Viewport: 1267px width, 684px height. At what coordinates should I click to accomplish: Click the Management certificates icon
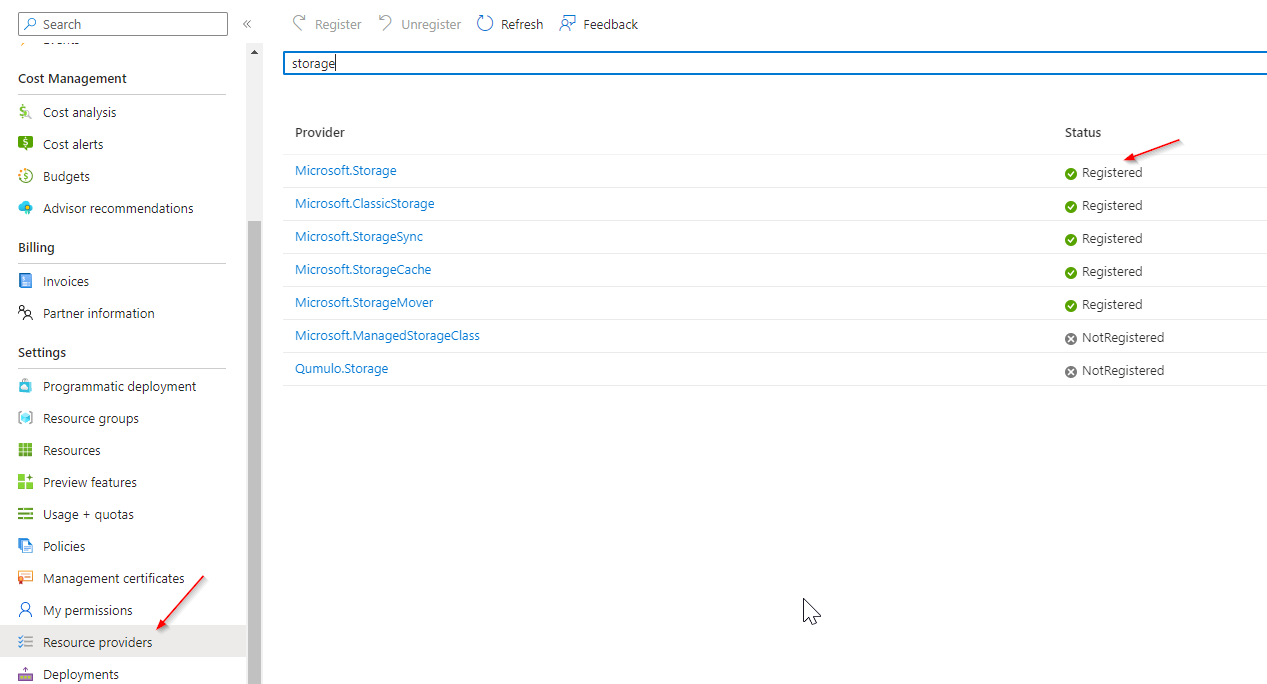[26, 578]
